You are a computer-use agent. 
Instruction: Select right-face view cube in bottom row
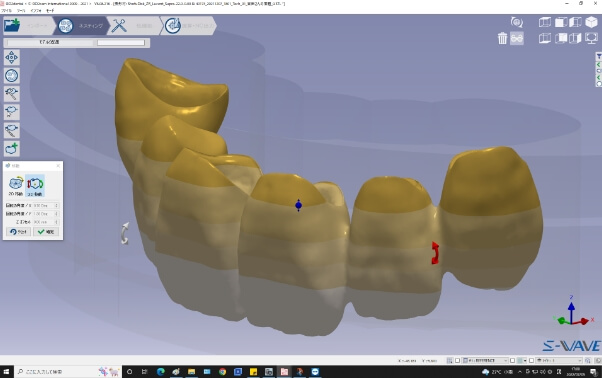click(576, 38)
